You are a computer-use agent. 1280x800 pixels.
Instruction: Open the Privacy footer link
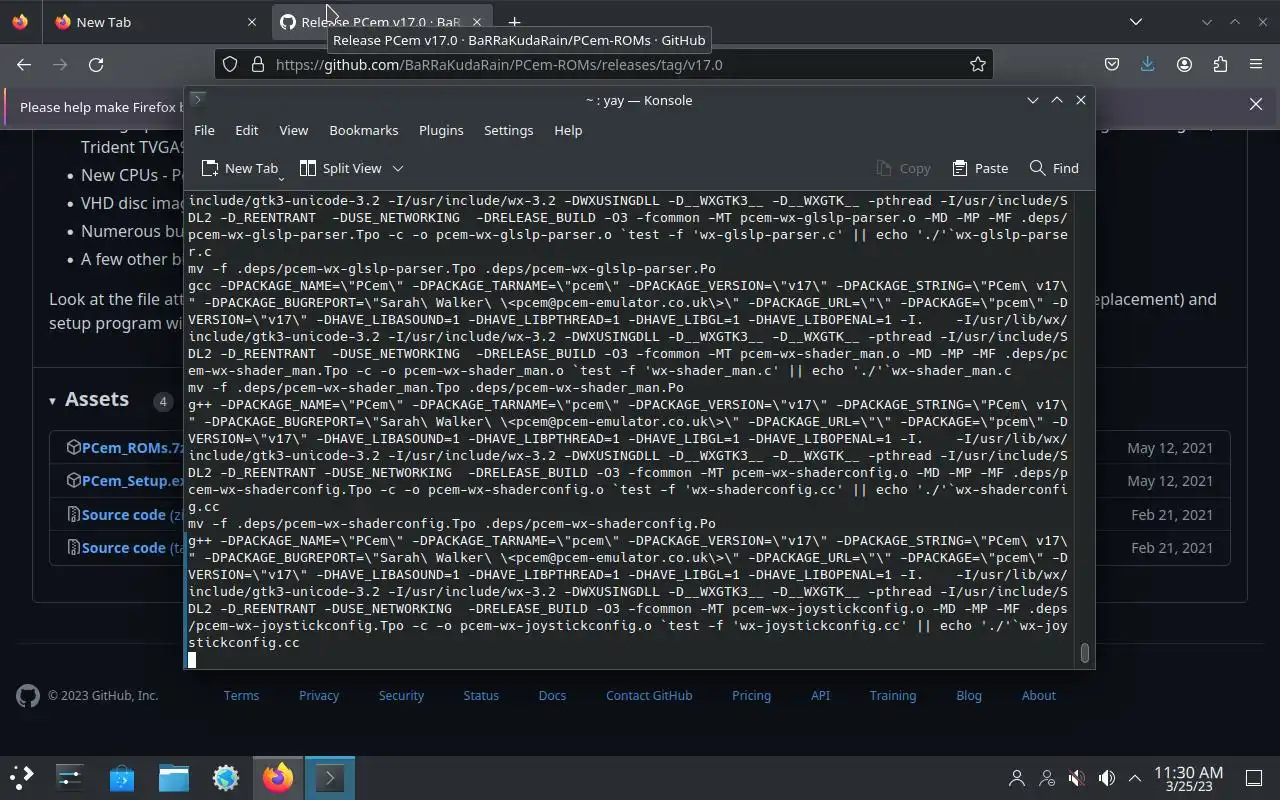pos(319,695)
